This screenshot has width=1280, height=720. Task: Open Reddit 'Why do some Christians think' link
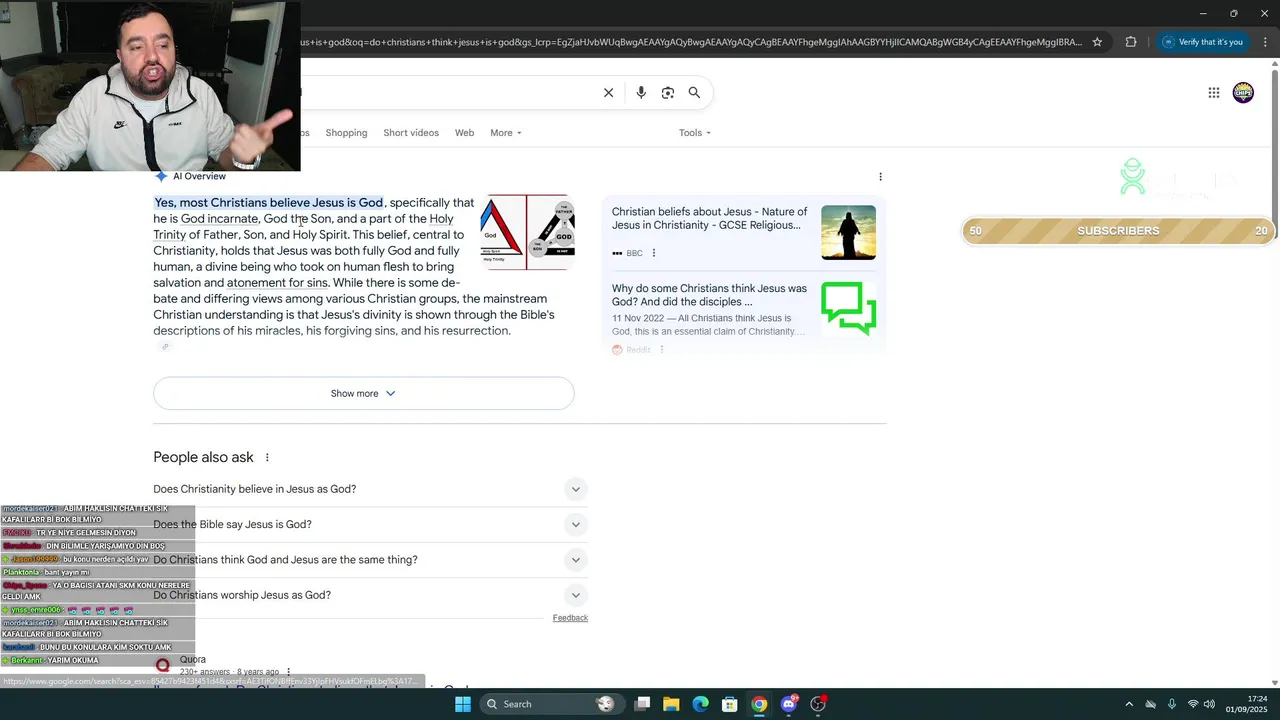709,295
